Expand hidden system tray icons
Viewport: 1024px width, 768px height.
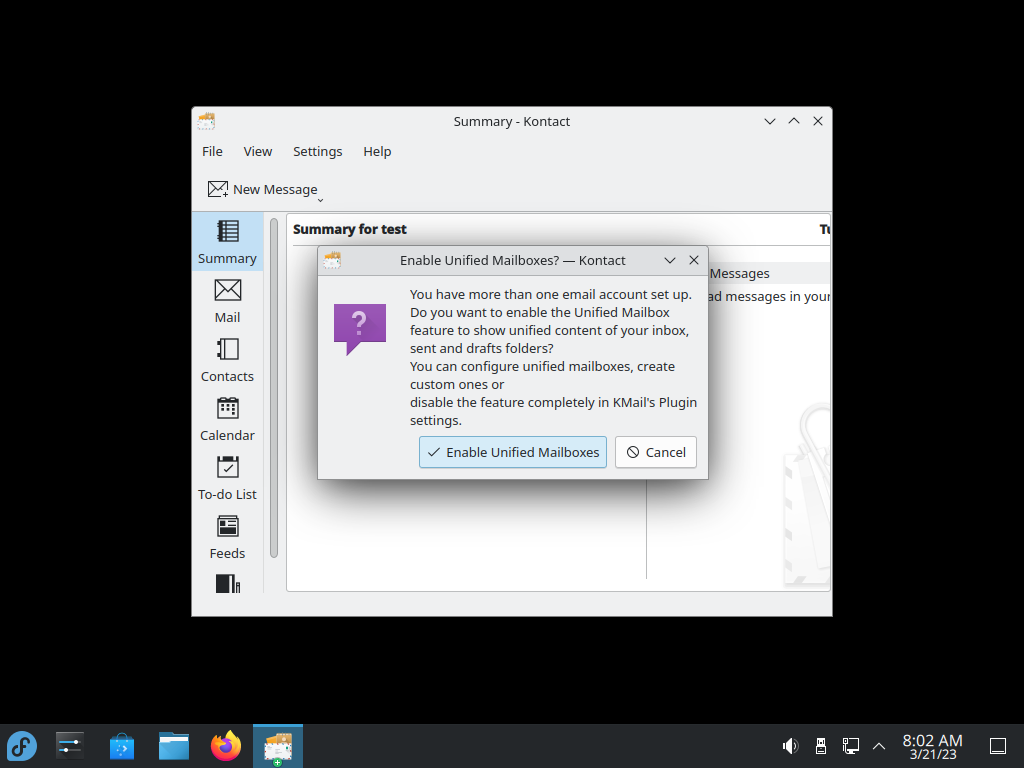tap(879, 746)
